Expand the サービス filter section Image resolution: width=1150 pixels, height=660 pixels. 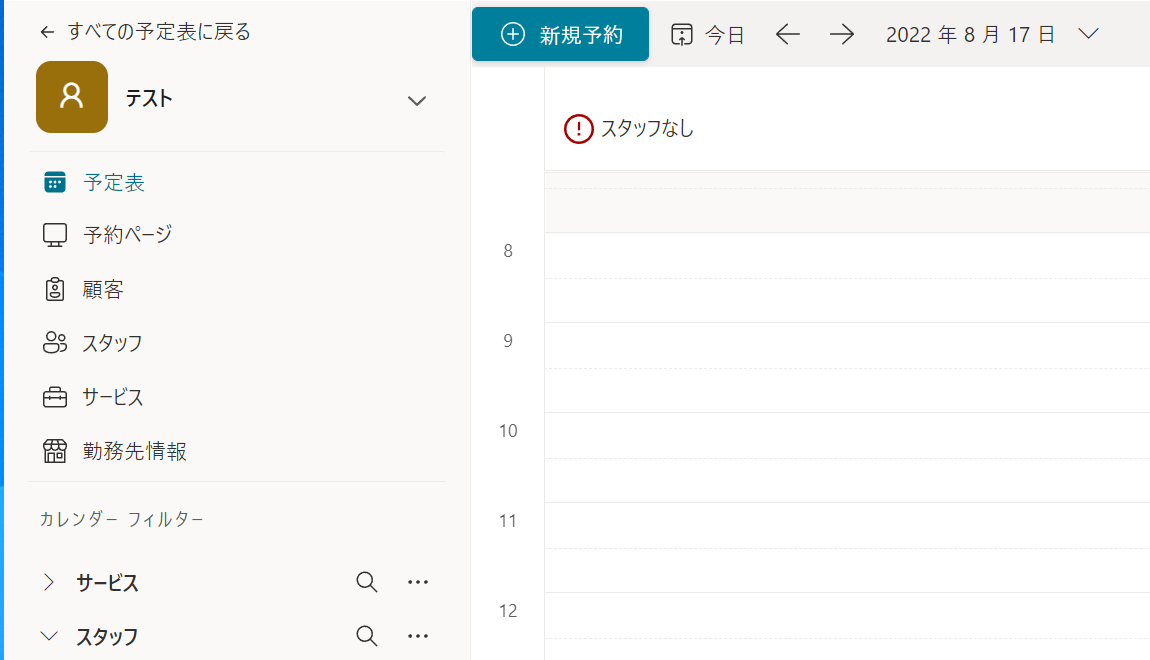48,583
